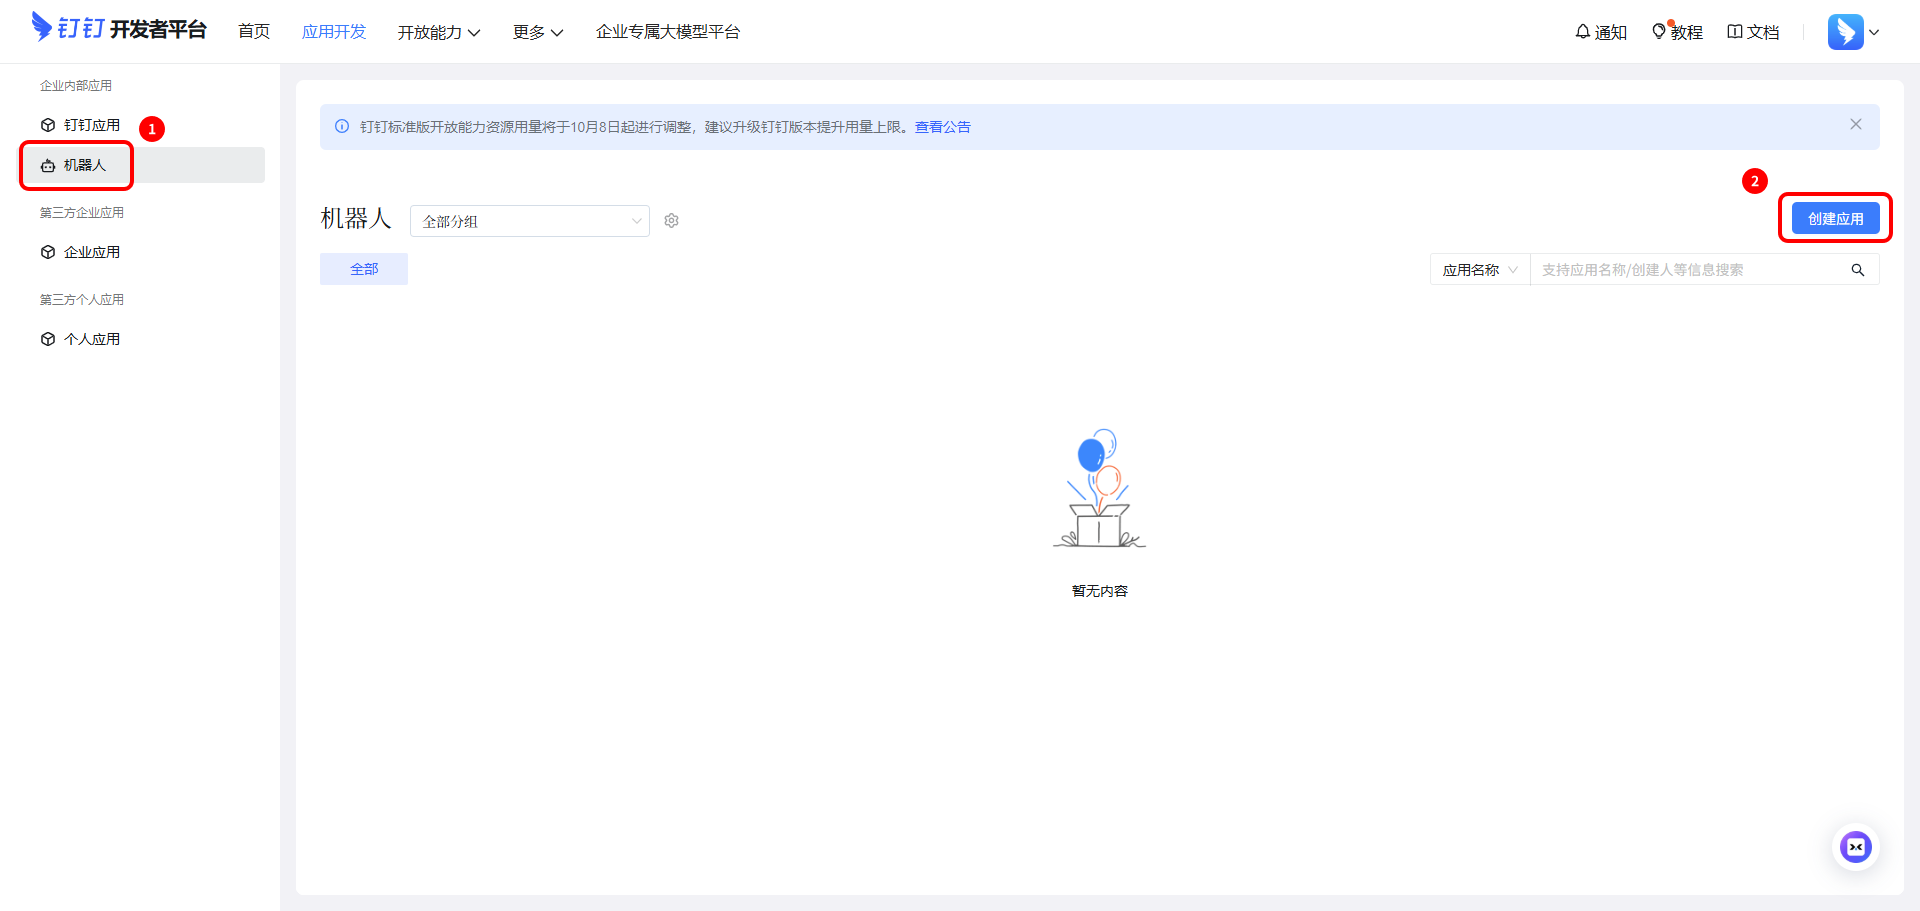Open the 应用名称 search type dropdown
This screenshot has width=1920, height=911.
[1479, 270]
